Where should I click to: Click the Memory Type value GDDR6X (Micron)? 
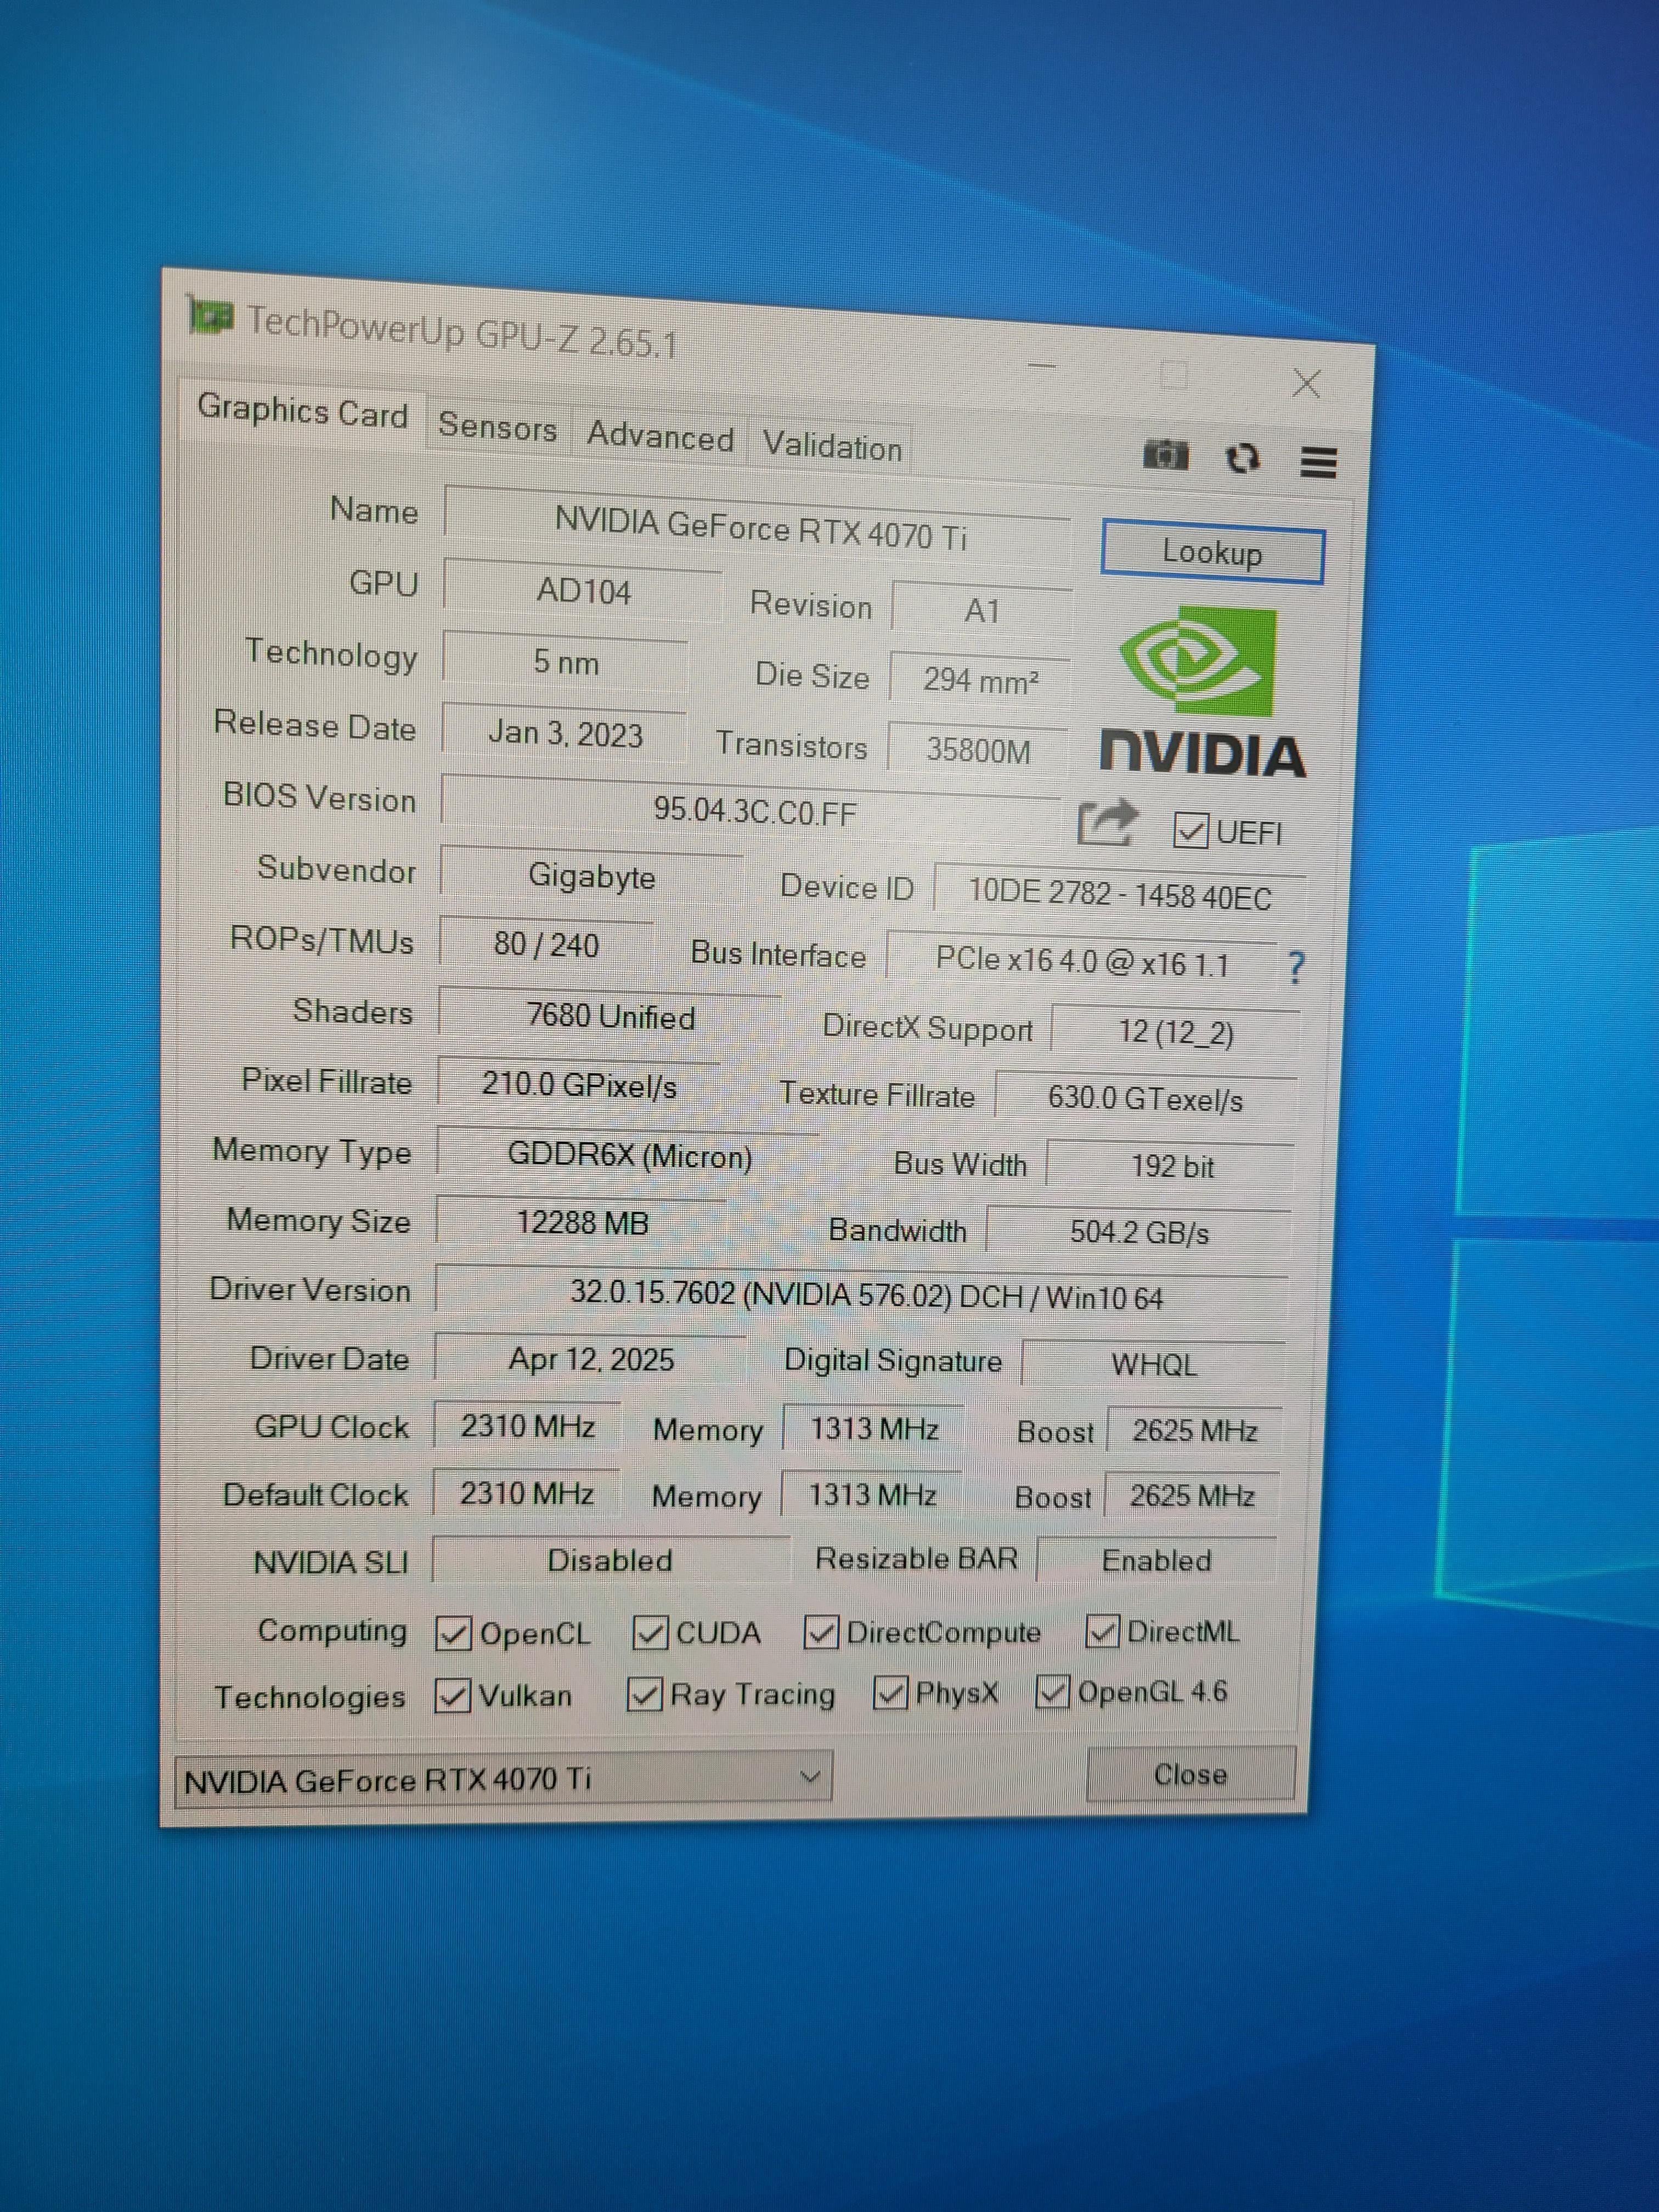[629, 1156]
